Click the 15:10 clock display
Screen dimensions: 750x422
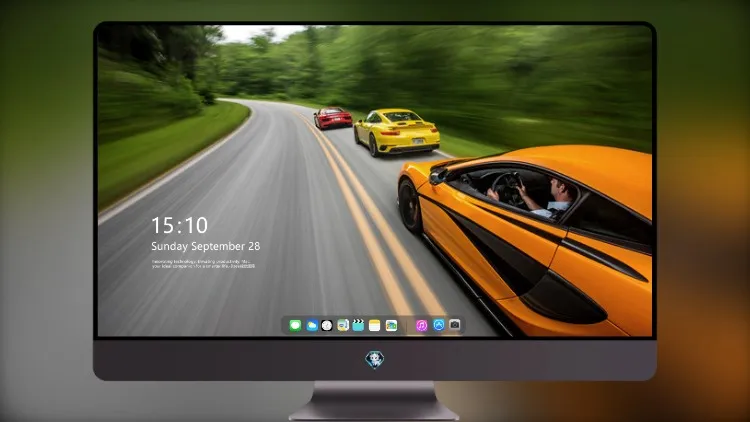click(179, 225)
